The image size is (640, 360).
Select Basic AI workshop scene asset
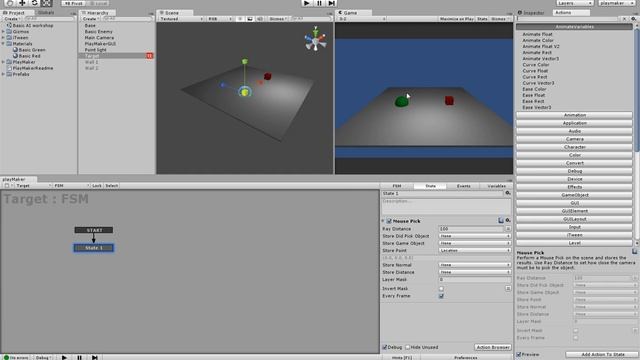click(29, 25)
